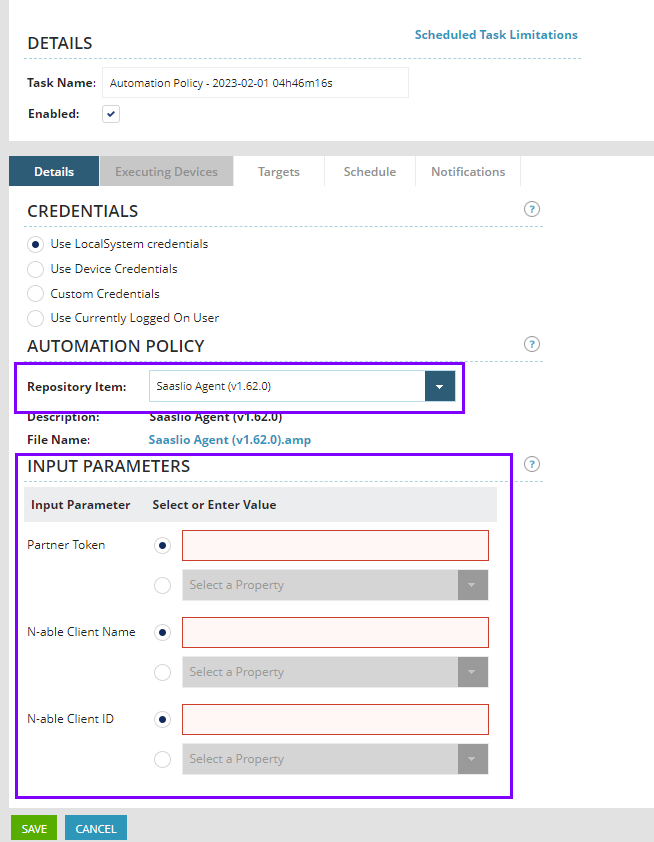Select N-able Client Name text value radio
This screenshot has width=654, height=842.
pyautogui.click(x=162, y=633)
